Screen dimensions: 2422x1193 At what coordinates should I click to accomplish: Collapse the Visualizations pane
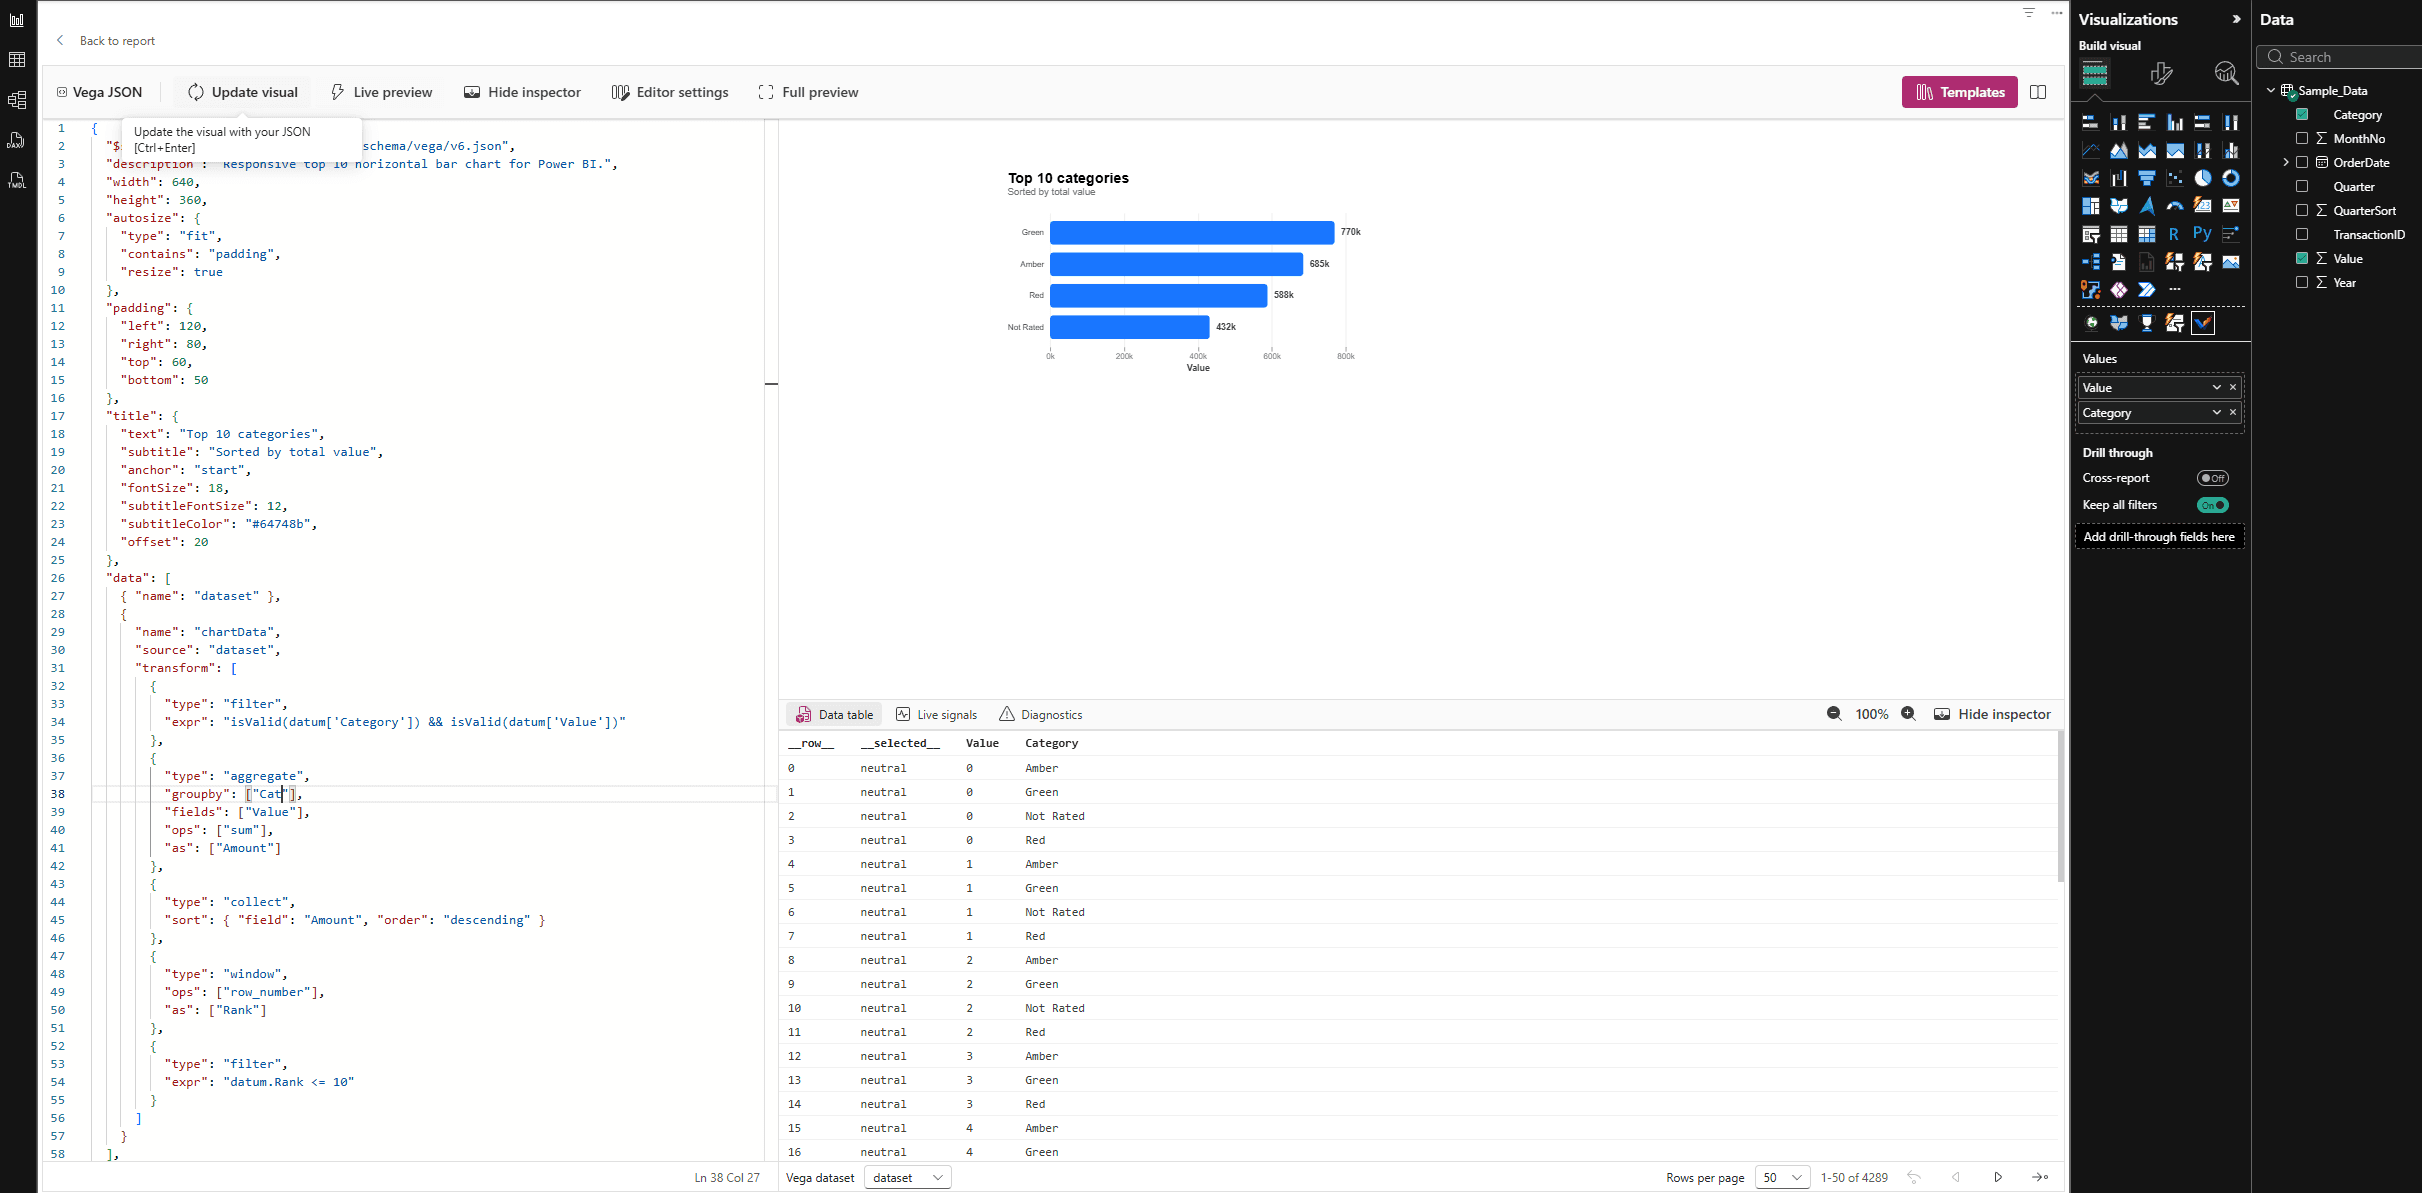[2237, 19]
